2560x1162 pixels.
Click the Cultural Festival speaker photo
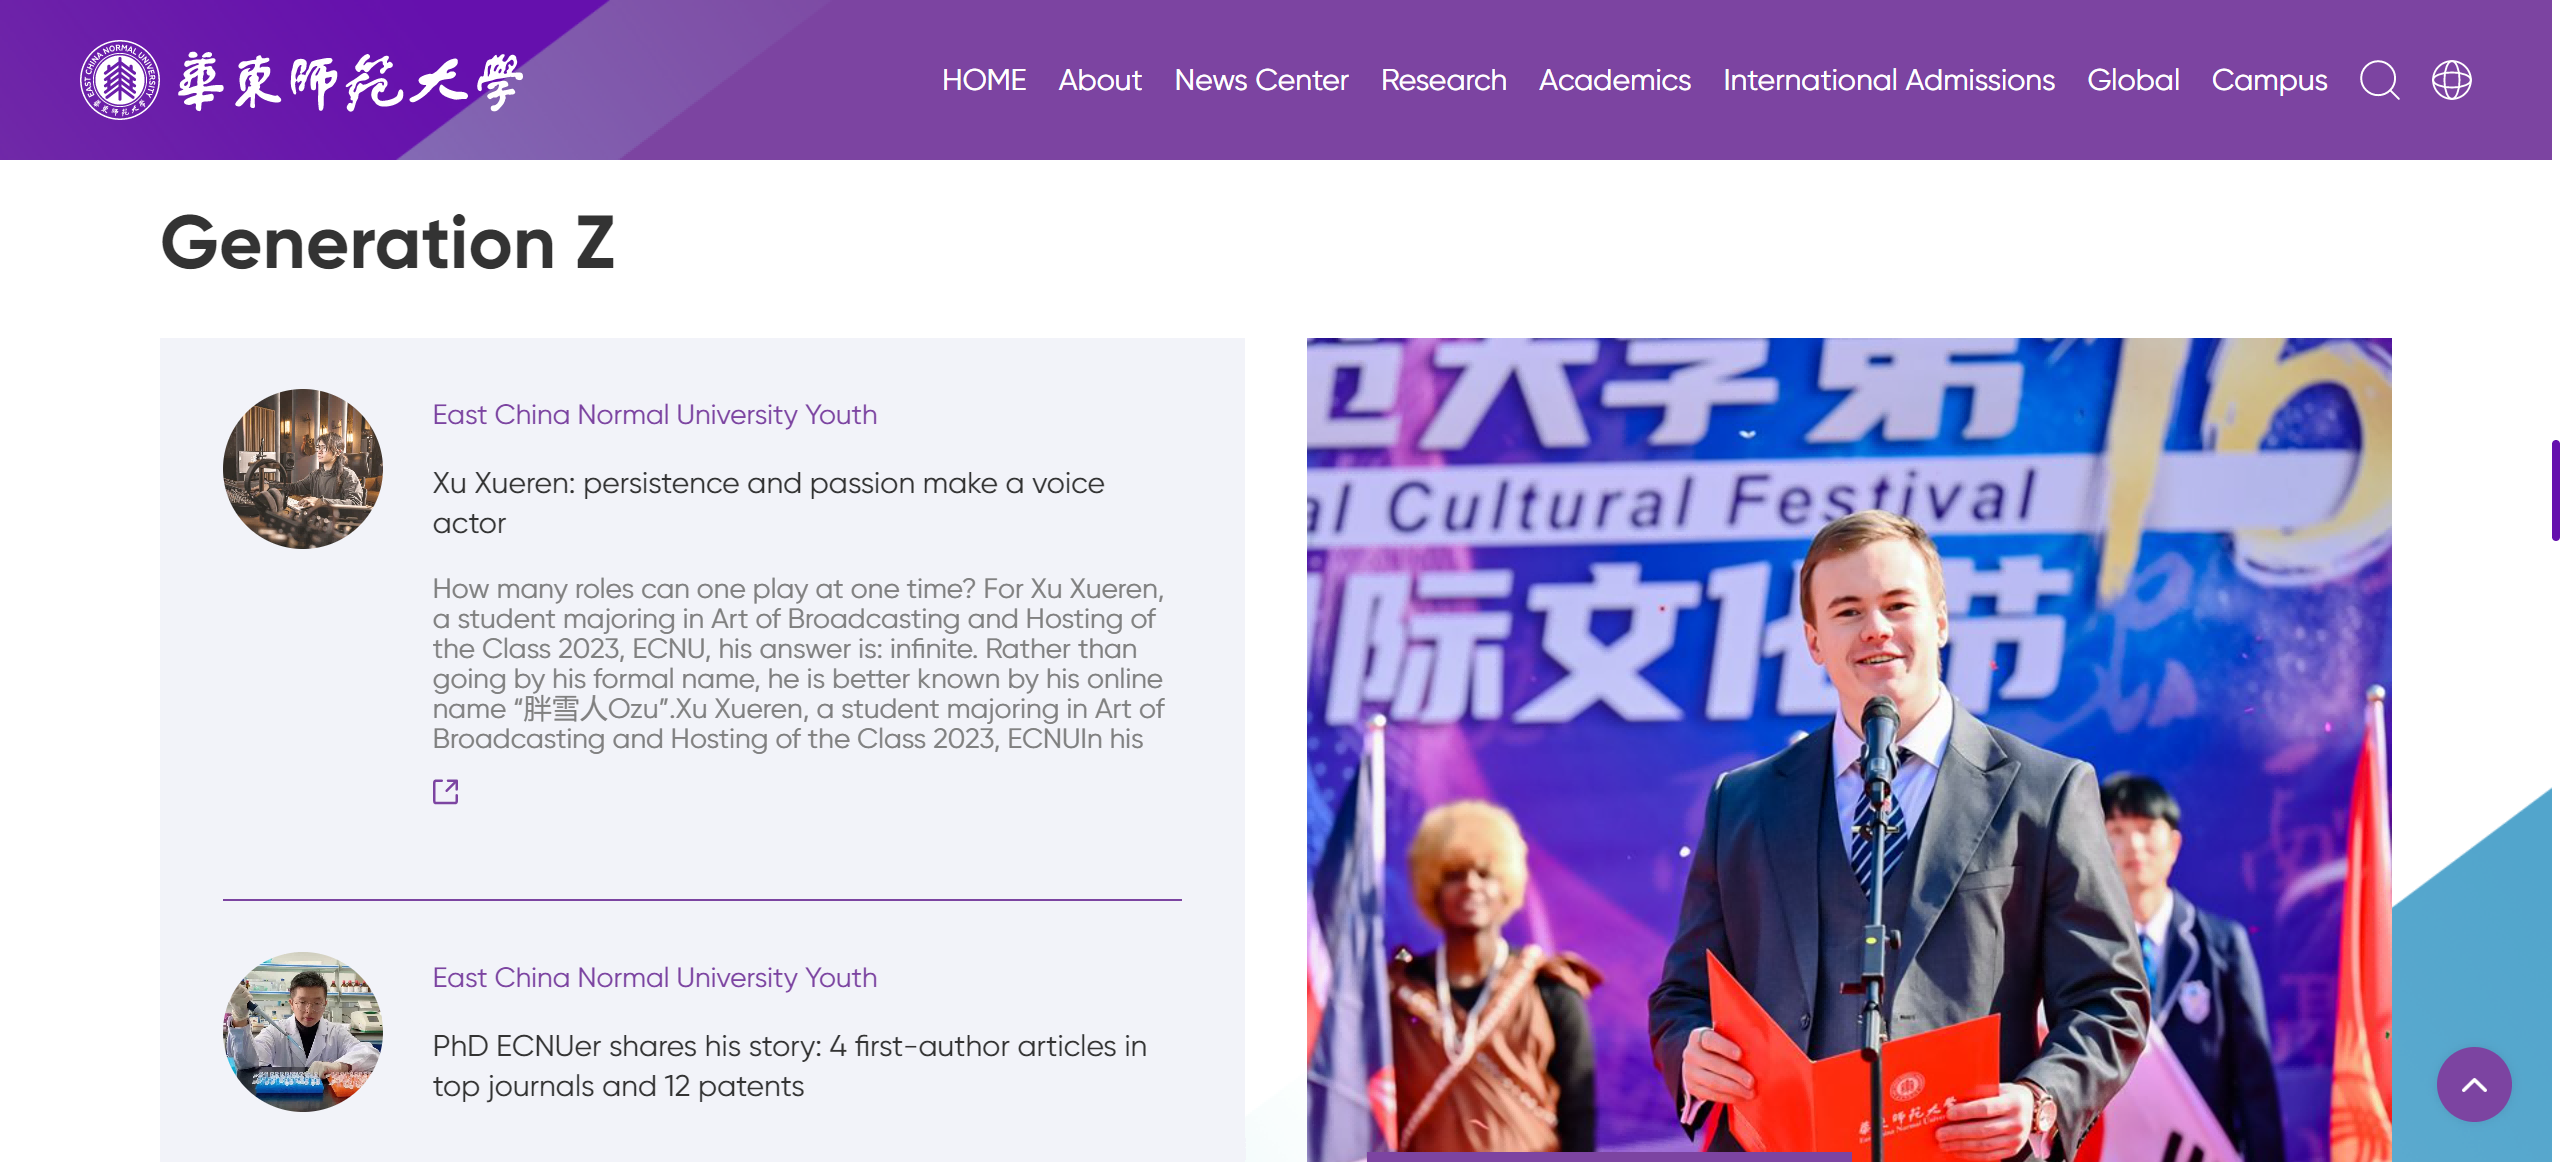point(1848,750)
